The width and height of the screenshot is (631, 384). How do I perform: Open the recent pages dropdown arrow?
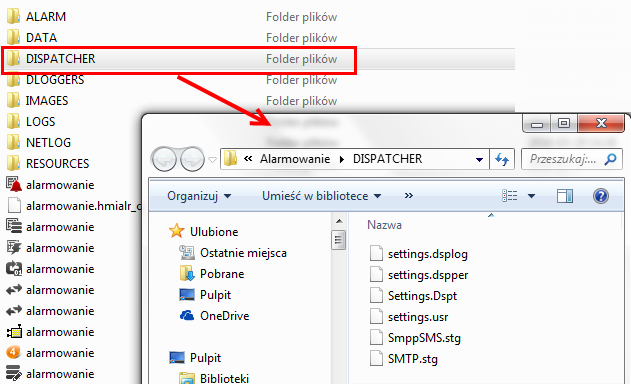[x=212, y=160]
